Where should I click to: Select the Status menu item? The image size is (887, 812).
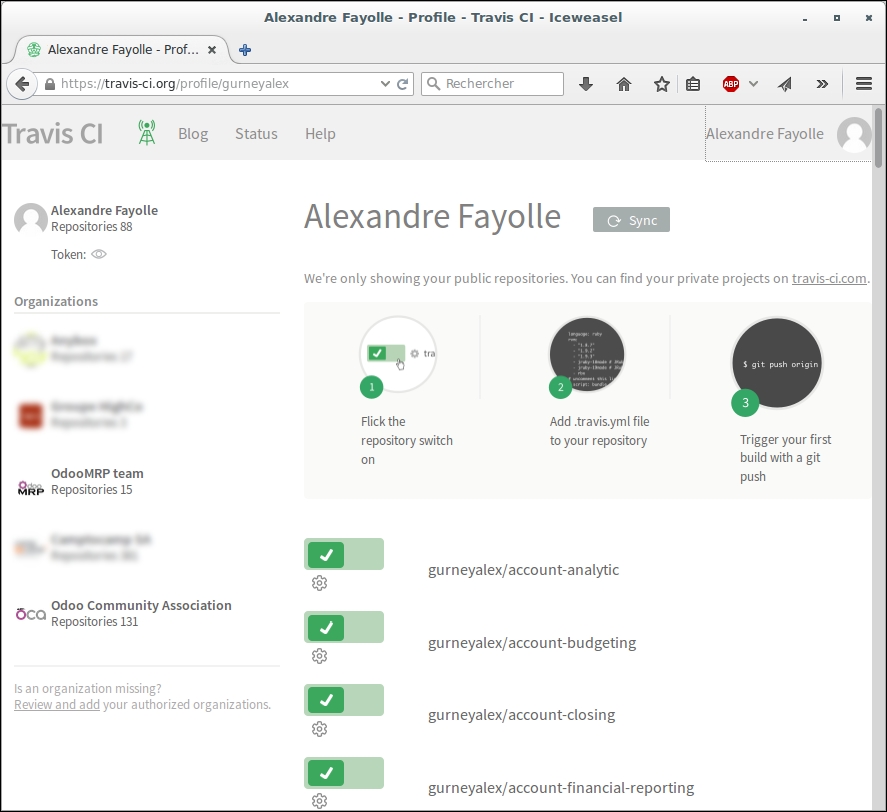click(255, 133)
